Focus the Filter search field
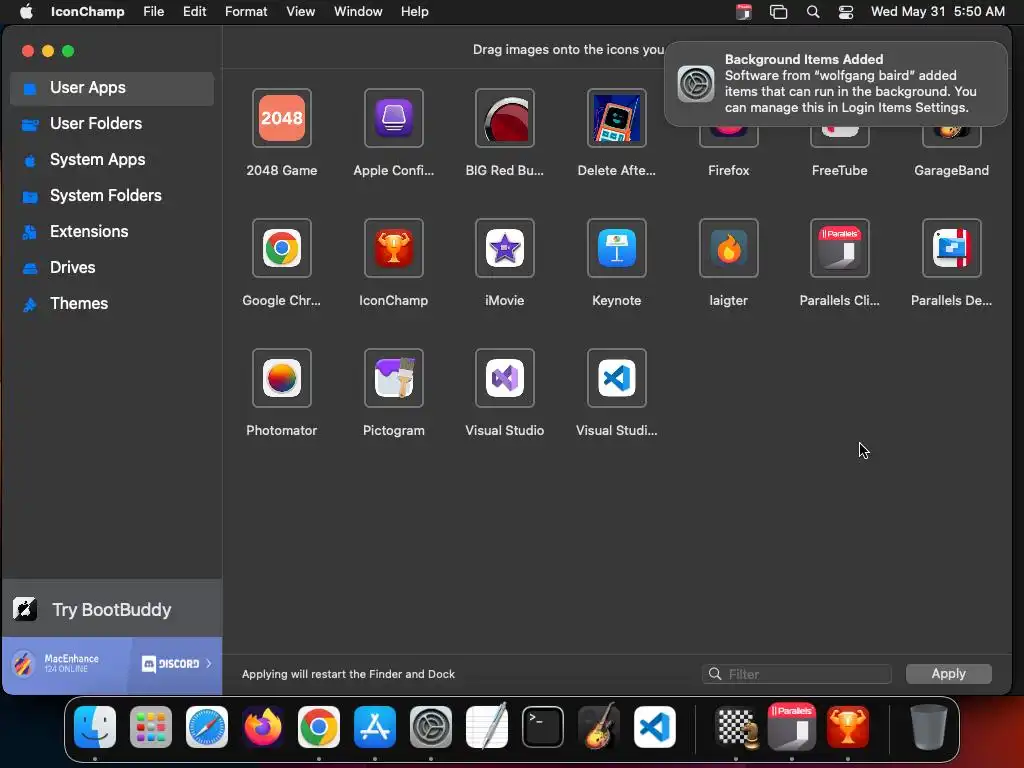Screen dimensions: 1024x768 (796, 674)
